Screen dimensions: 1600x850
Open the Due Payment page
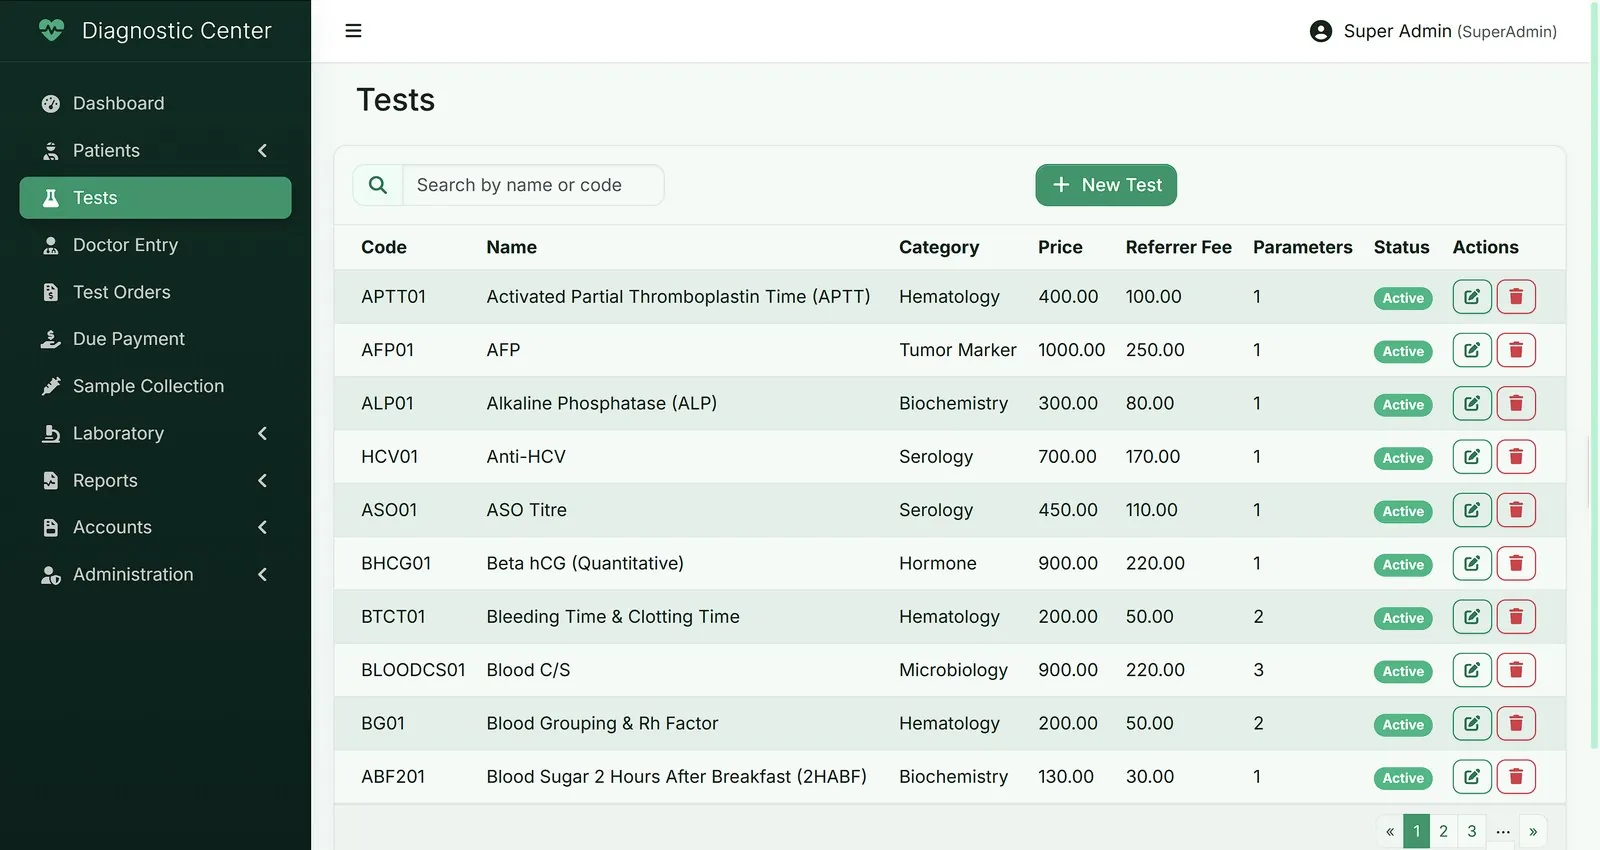pos(155,339)
